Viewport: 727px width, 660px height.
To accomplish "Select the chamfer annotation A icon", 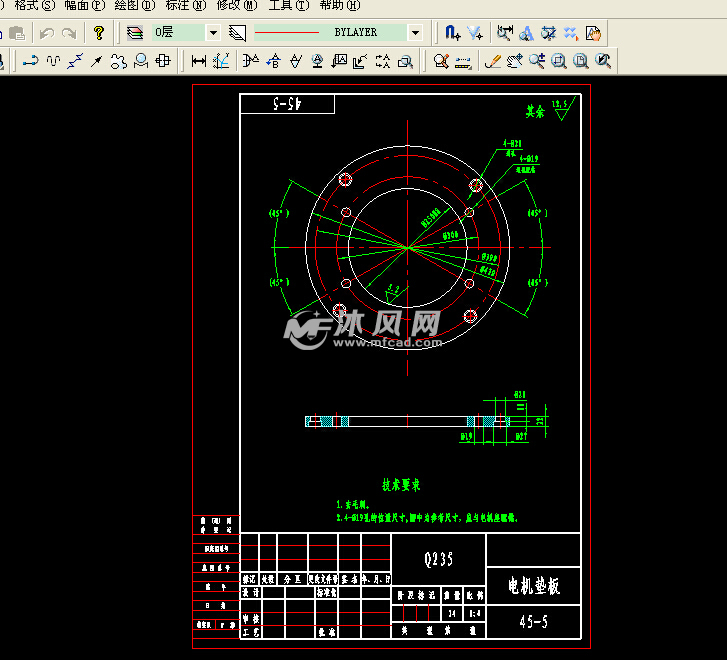I will tap(251, 61).
